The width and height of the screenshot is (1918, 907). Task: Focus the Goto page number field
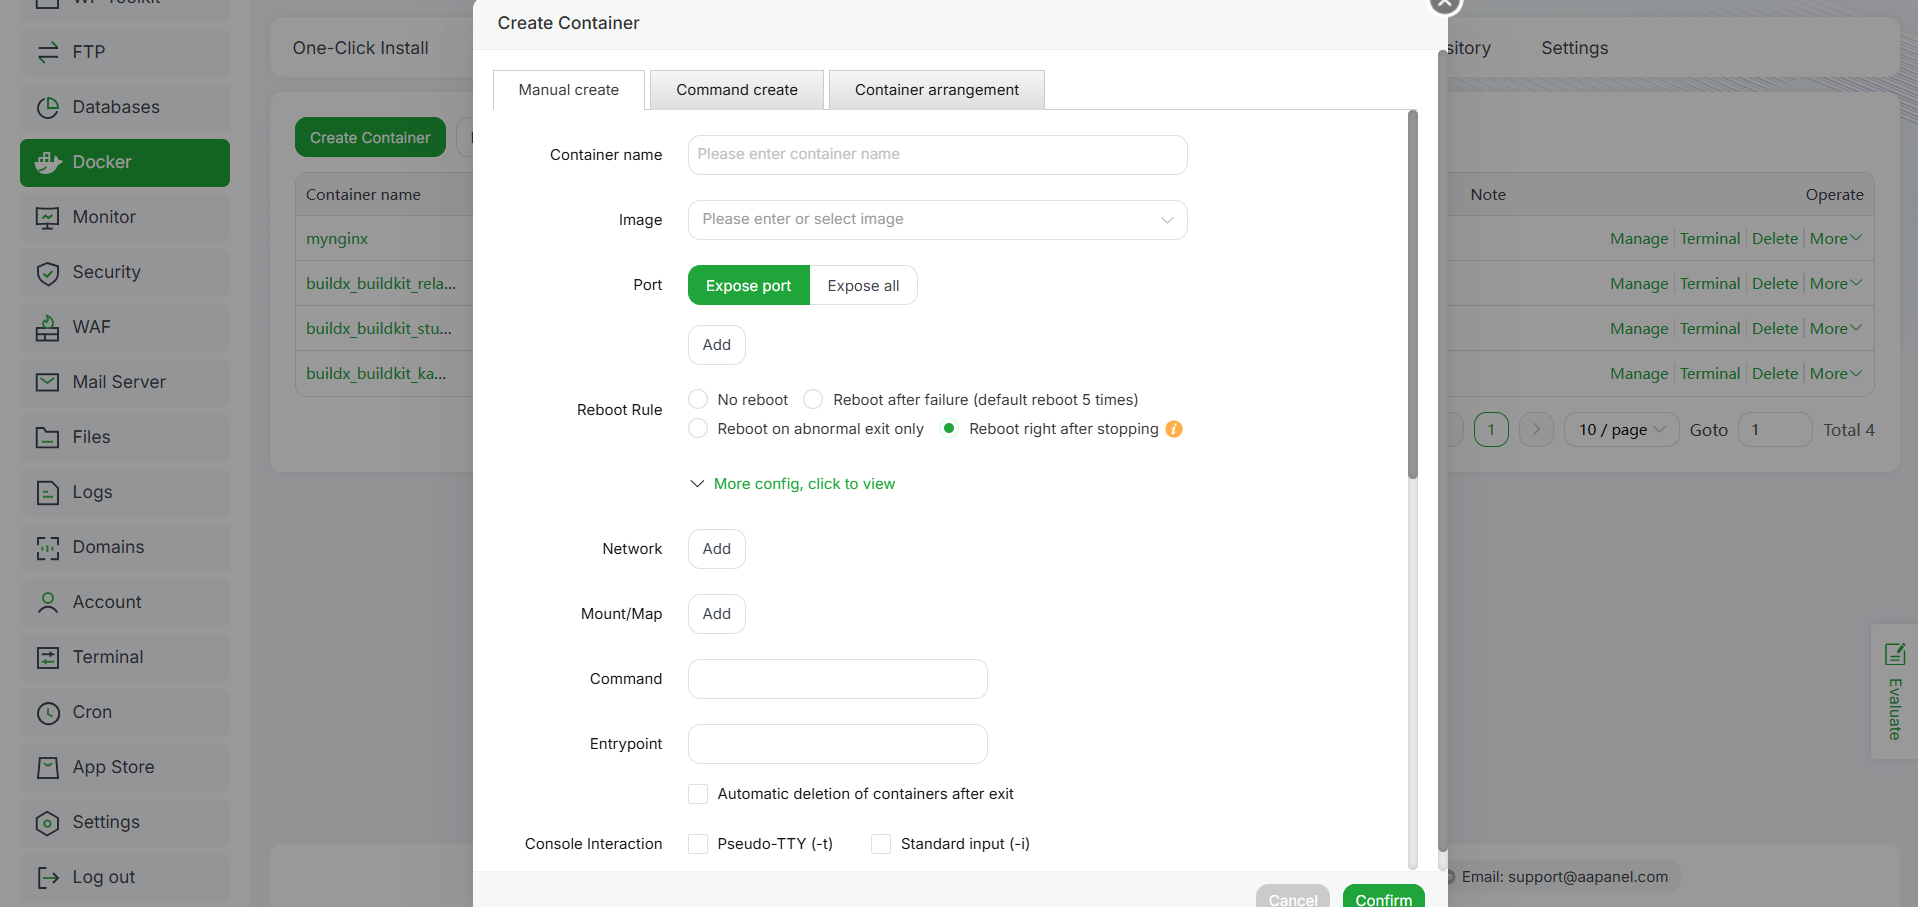[1775, 430]
